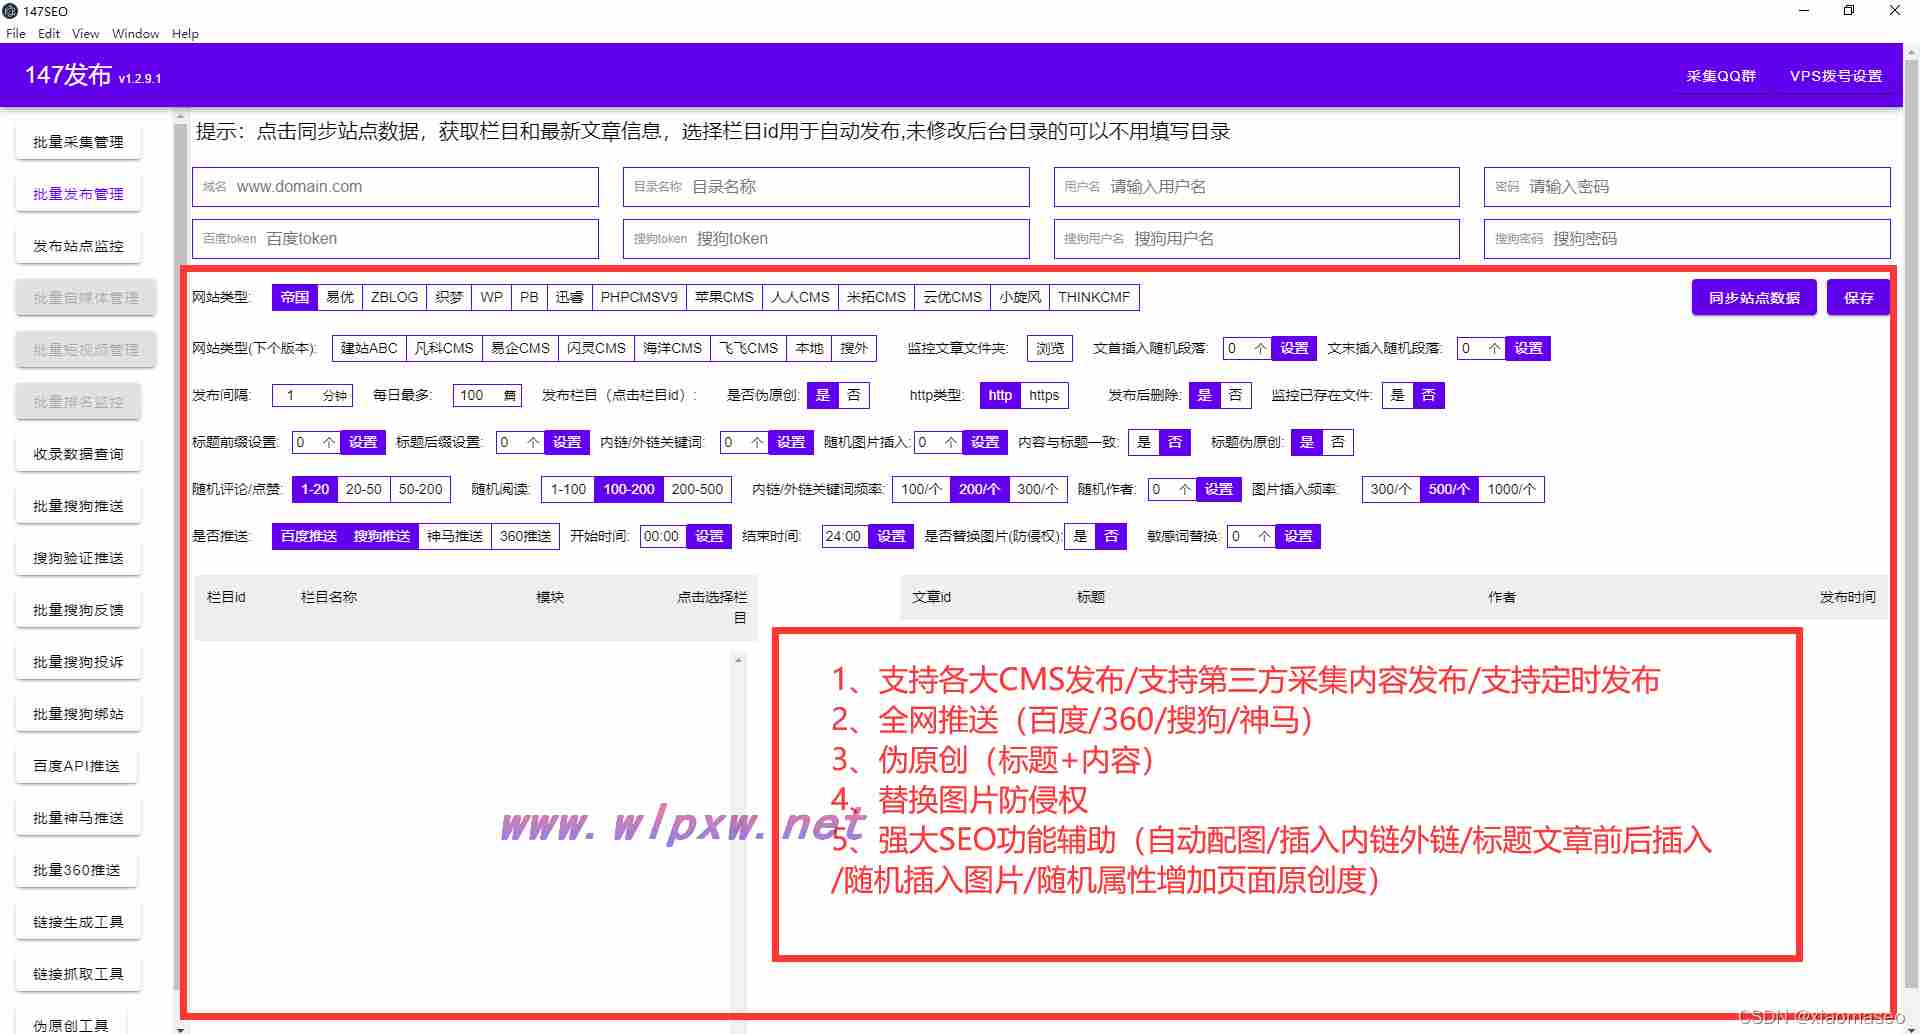1920x1034 pixels.
Task: Click the 保存 button
Action: click(x=1858, y=298)
